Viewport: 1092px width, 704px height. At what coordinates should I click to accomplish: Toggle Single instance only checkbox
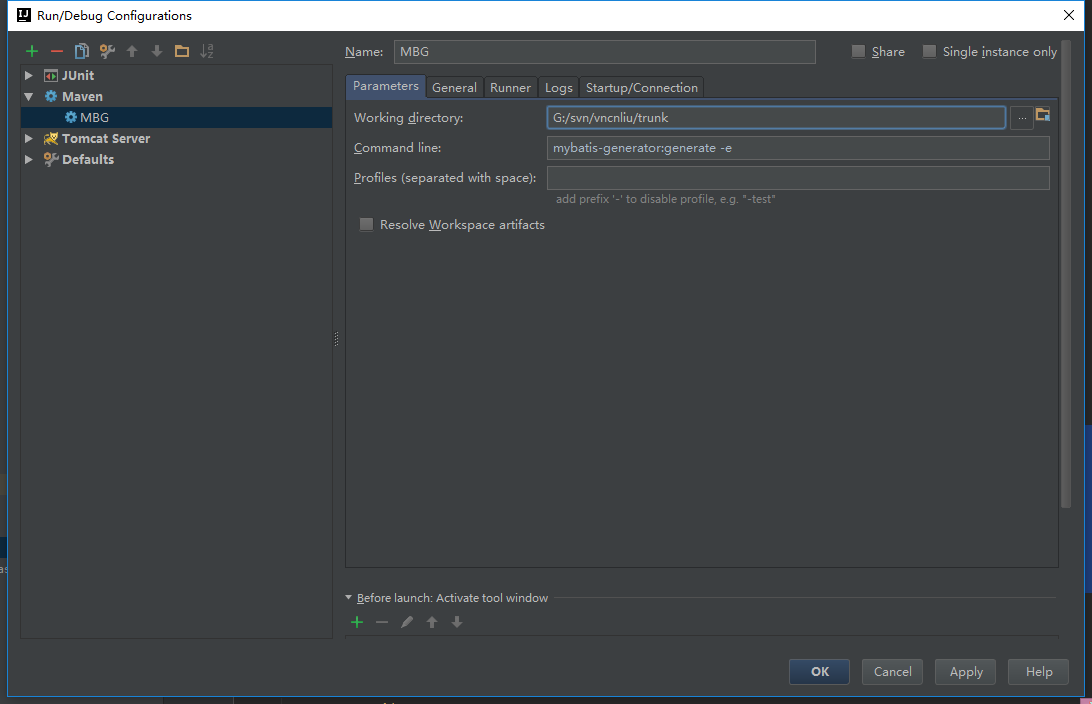[x=929, y=52]
